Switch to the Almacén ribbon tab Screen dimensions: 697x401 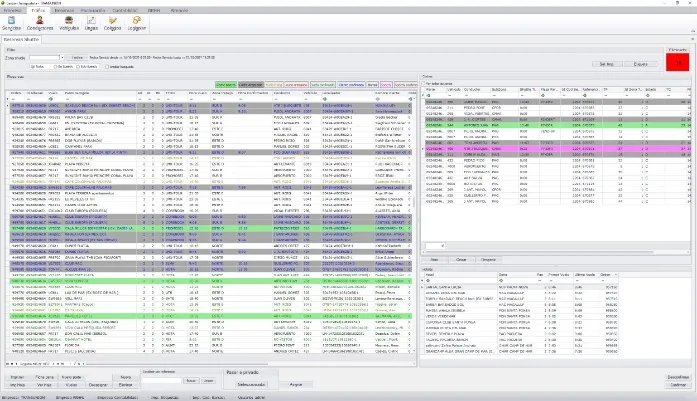(x=179, y=10)
